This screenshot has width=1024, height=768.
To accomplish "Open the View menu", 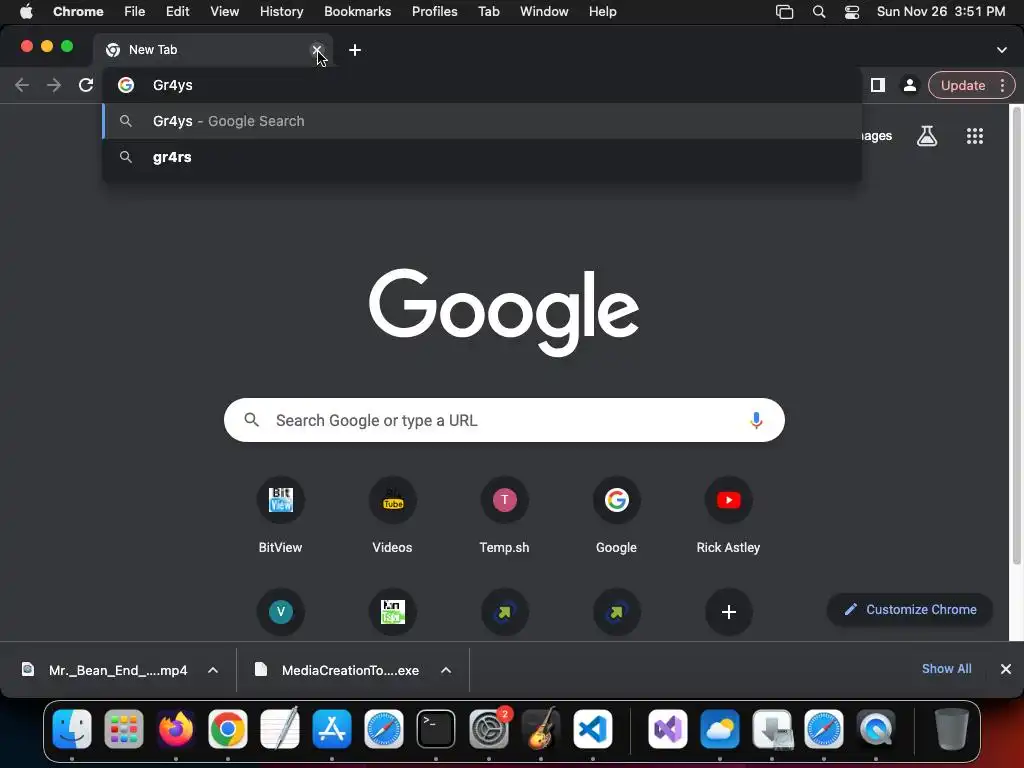I will point(225,12).
